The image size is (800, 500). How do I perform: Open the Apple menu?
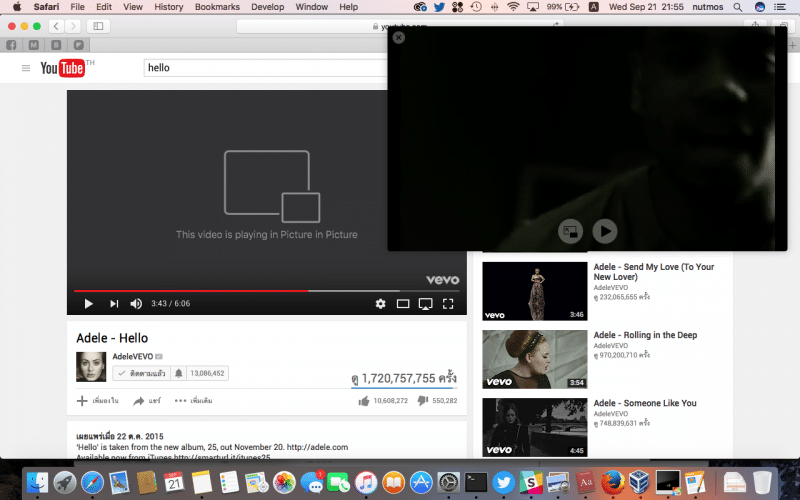[x=17, y=7]
